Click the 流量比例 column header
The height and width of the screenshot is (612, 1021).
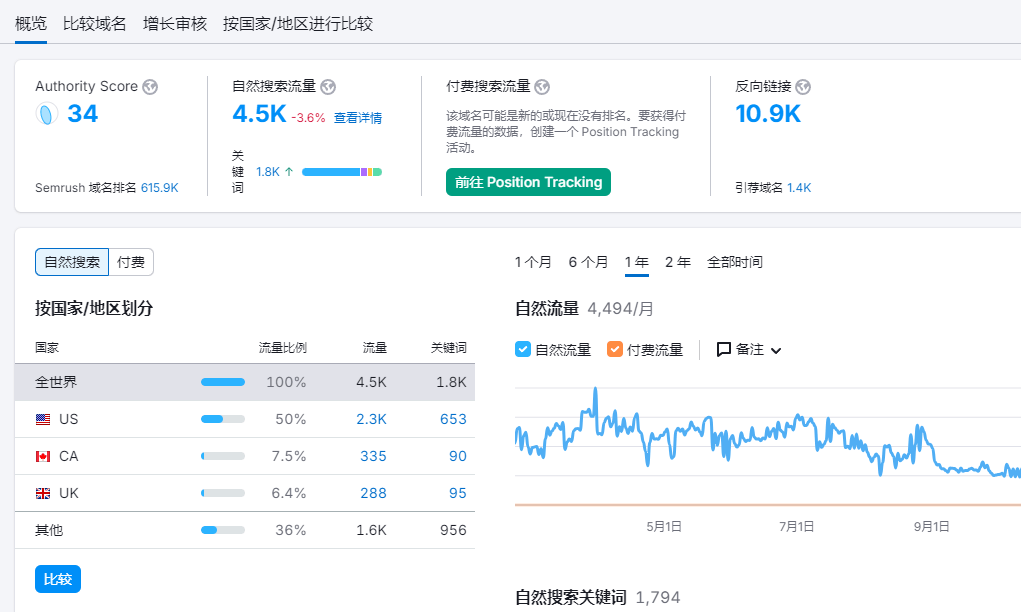click(283, 348)
